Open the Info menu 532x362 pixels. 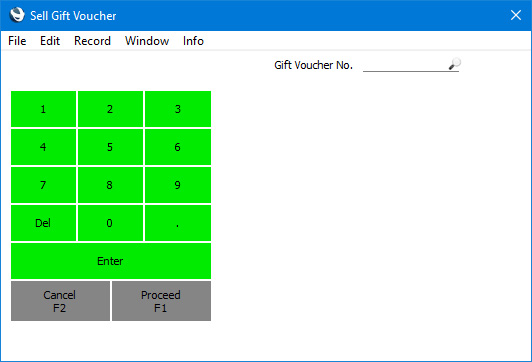click(x=193, y=41)
